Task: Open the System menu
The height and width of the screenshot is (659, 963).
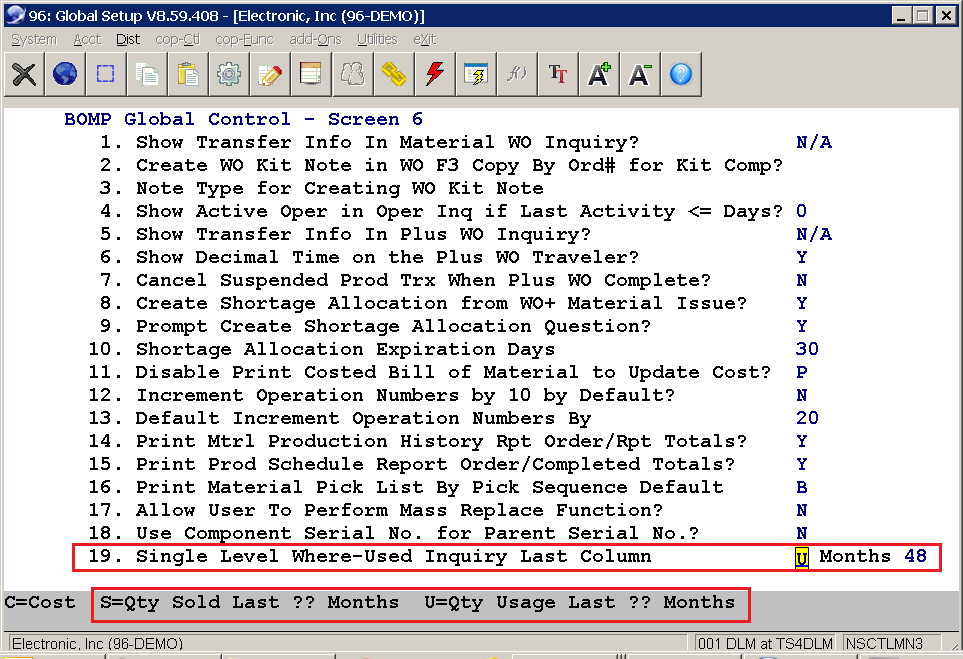Action: click(x=34, y=39)
